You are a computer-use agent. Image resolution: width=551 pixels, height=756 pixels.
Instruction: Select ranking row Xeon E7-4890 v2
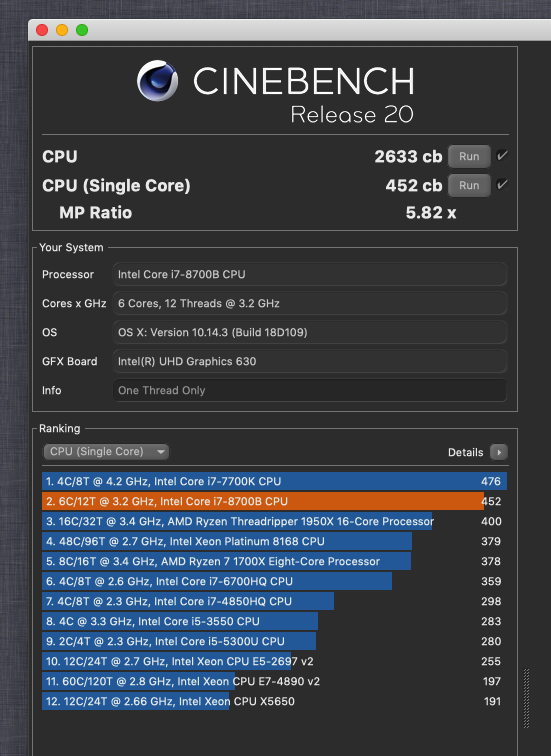pos(274,681)
